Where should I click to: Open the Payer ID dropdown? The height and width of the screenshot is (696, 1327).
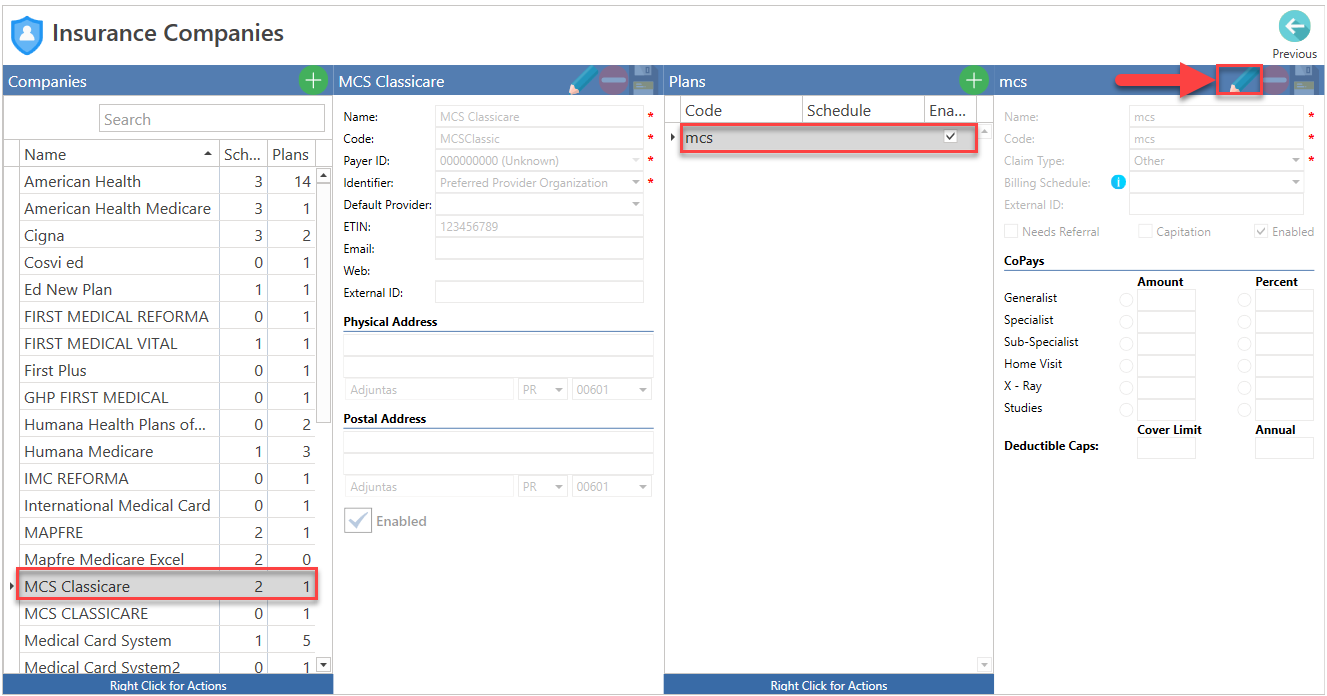pyautogui.click(x=635, y=160)
